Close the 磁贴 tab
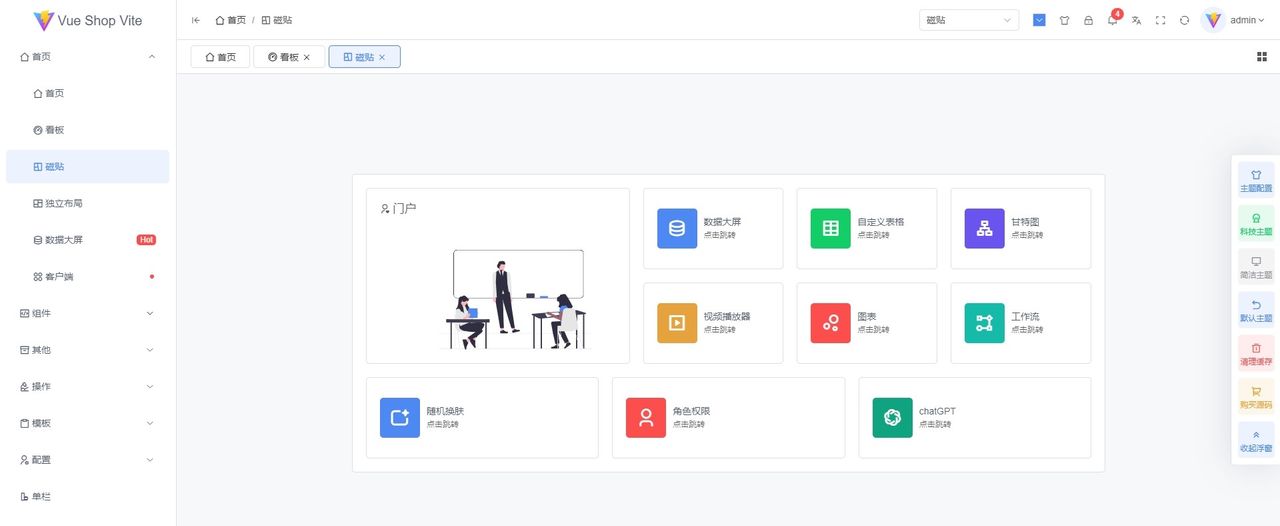 click(x=382, y=57)
